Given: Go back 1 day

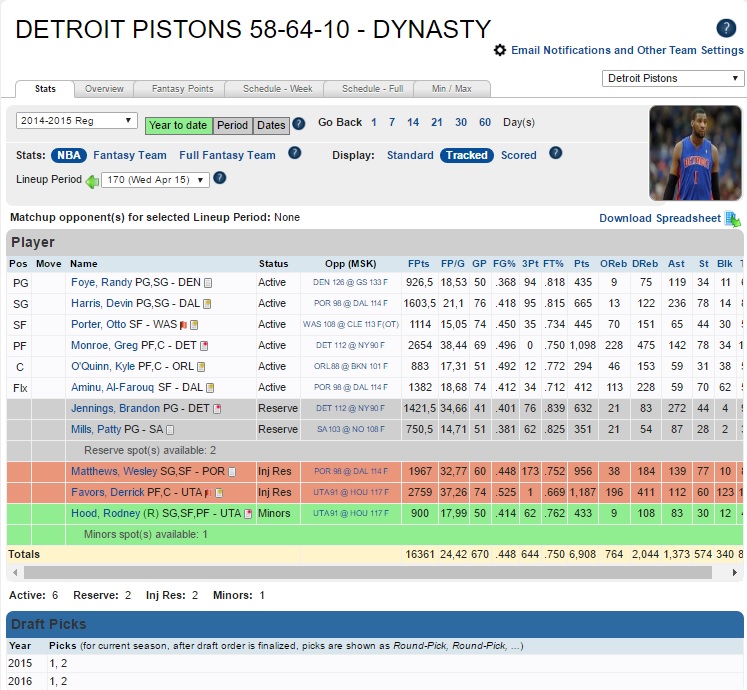Looking at the screenshot, I should pos(374,122).
